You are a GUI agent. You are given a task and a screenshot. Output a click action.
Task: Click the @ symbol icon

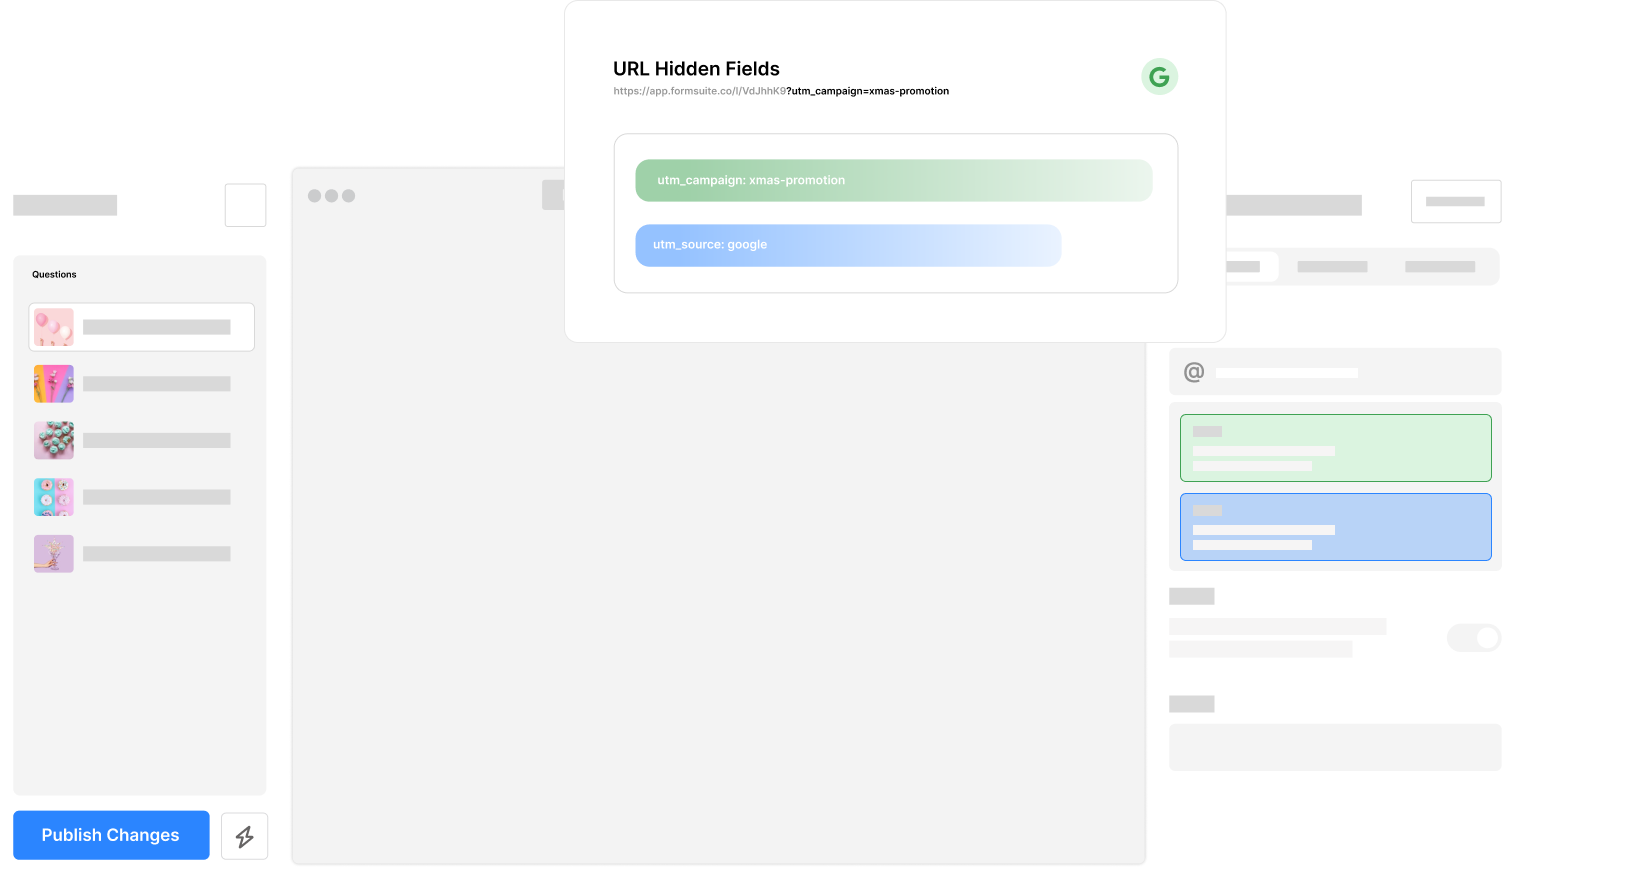[x=1193, y=372]
